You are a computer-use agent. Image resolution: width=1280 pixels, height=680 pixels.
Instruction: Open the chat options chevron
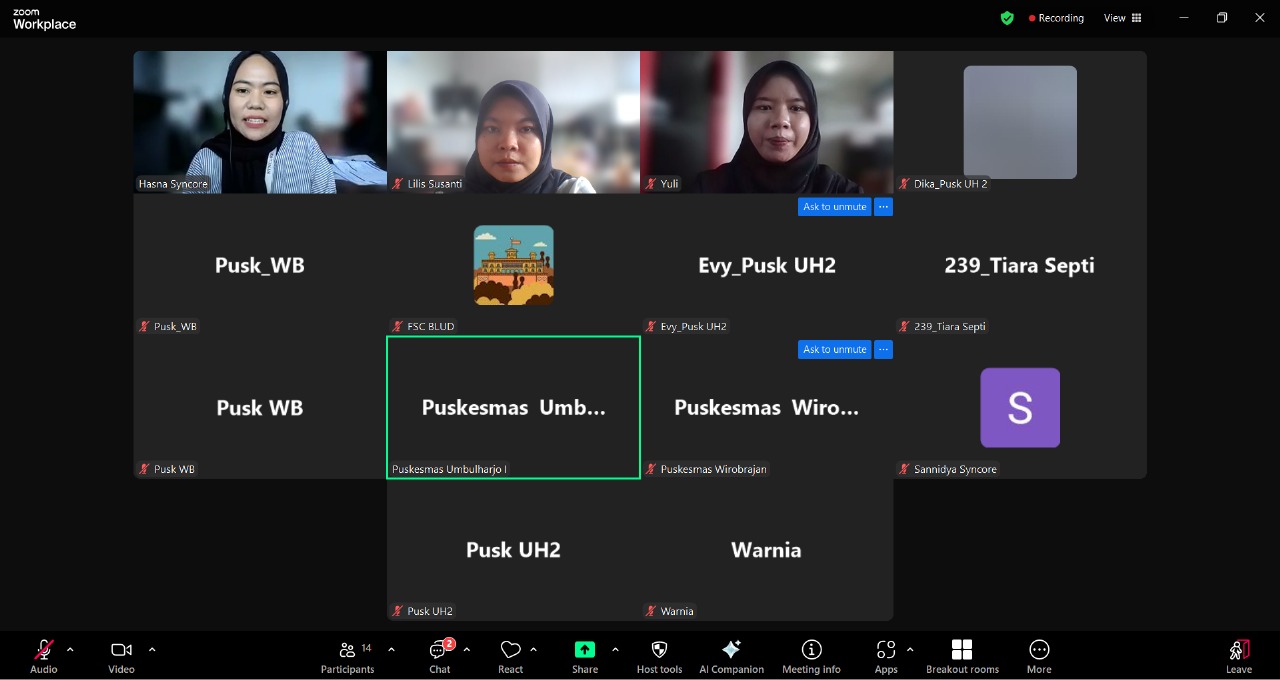click(468, 649)
